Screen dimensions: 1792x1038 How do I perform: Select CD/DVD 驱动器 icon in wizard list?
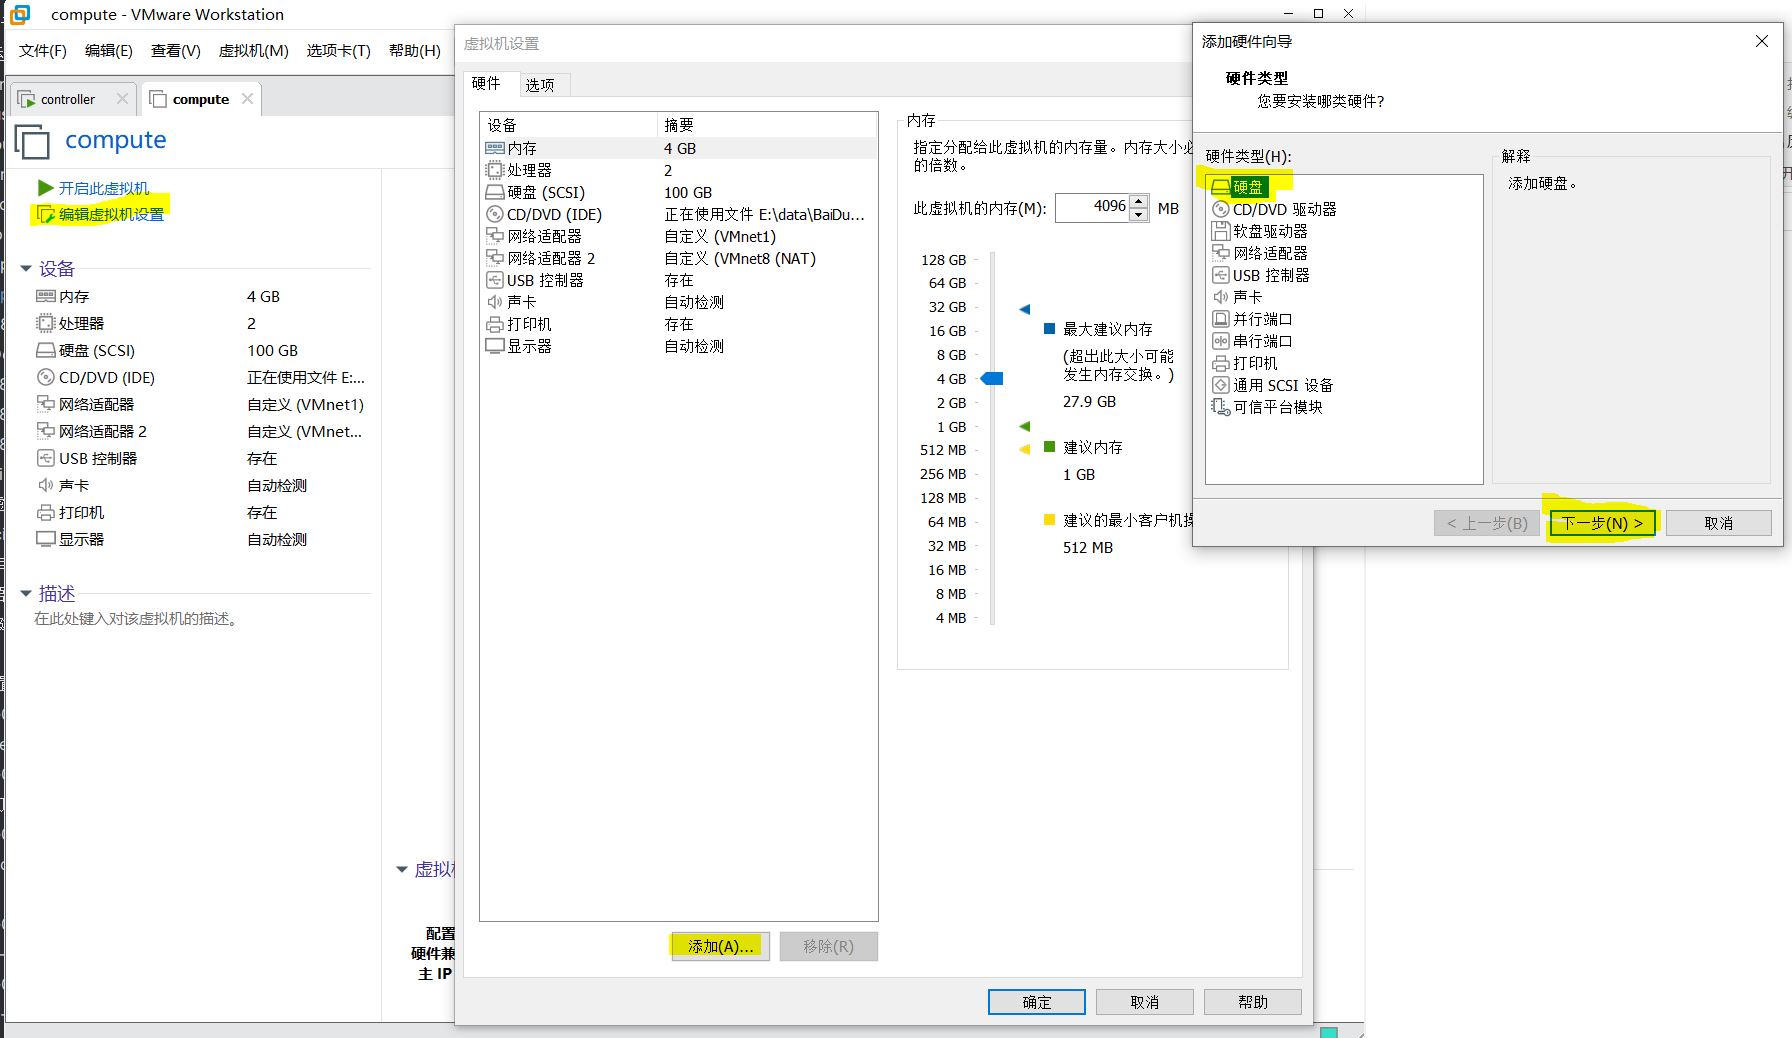1220,209
